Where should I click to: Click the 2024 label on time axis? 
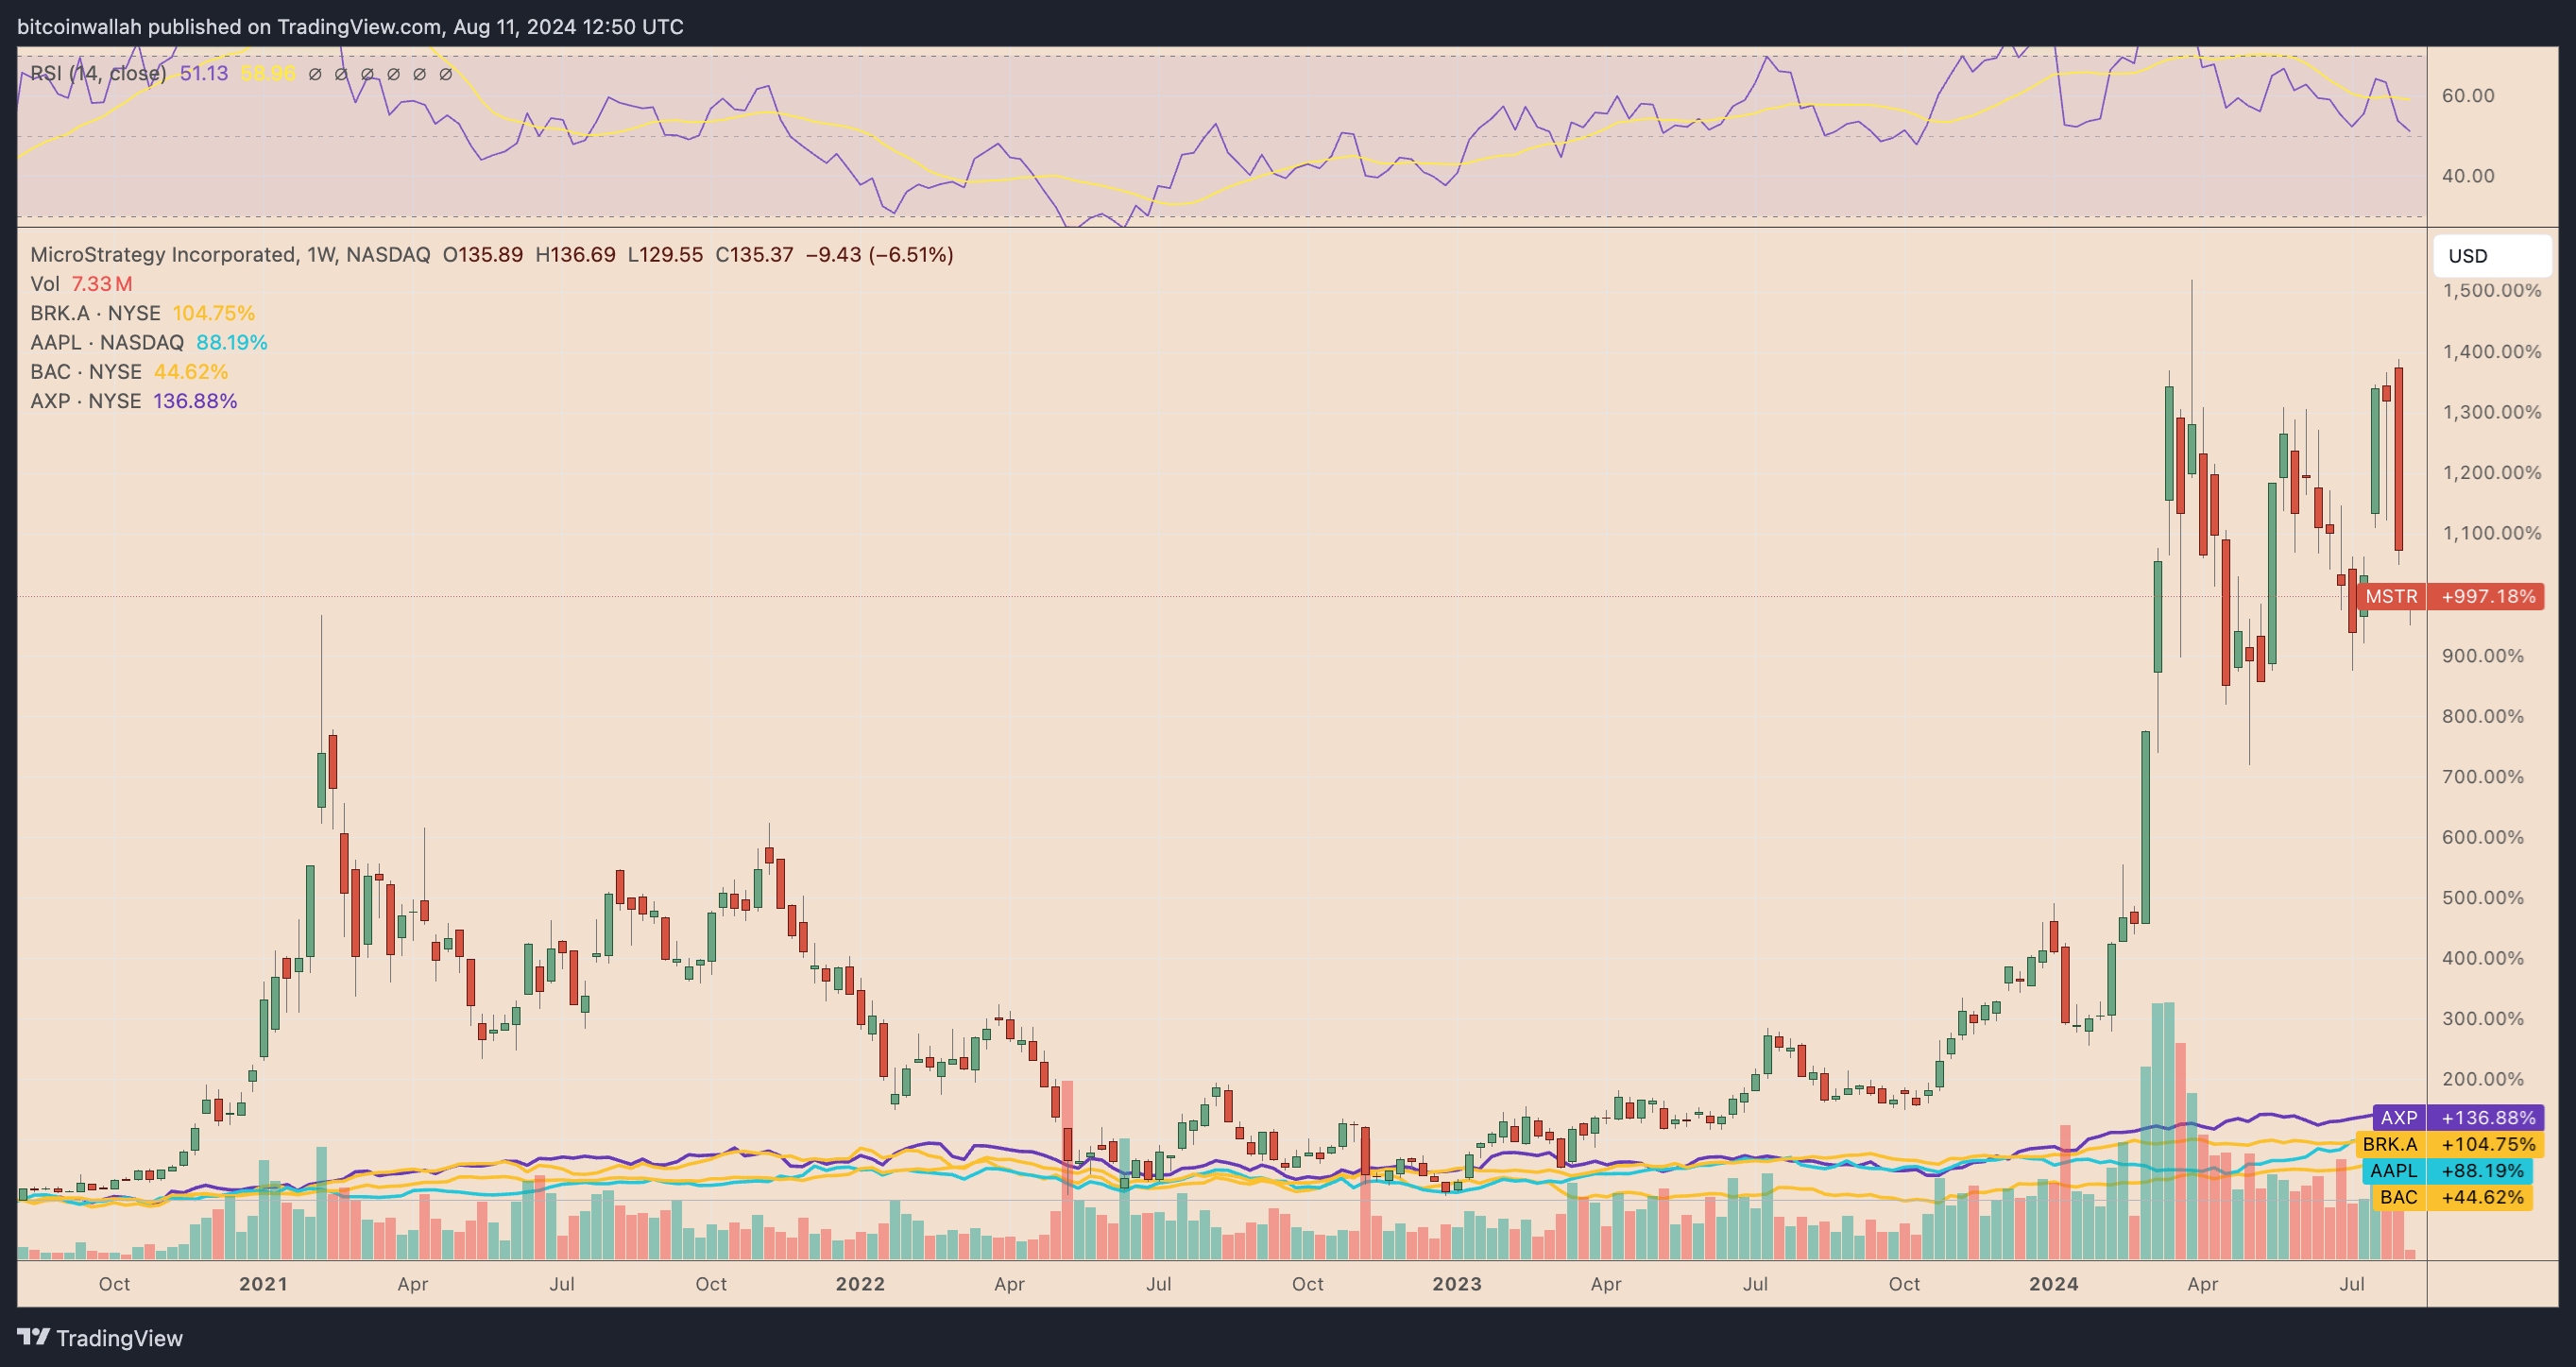pos(2054,1284)
